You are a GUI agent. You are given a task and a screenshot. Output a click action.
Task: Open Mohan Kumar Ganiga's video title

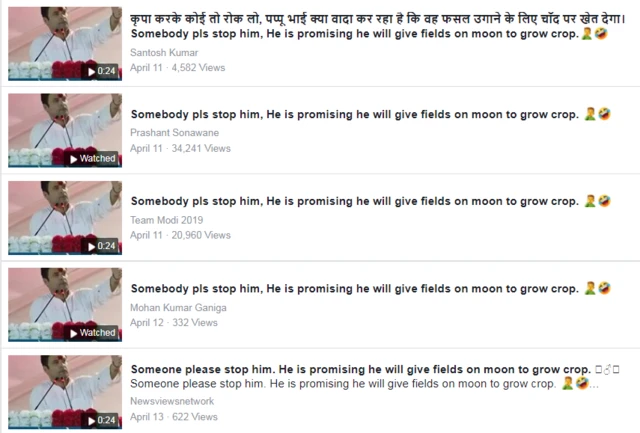pos(355,289)
